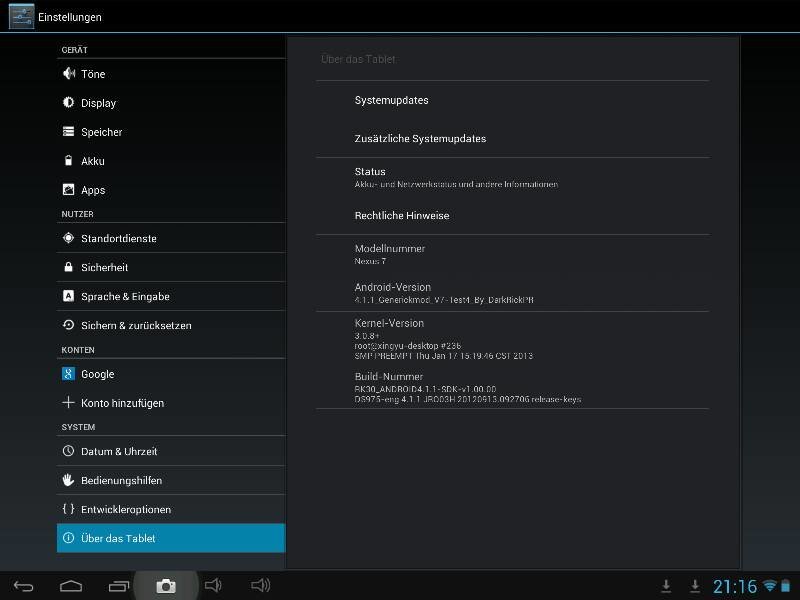This screenshot has width=800, height=600.
Task: Tap the Modellnummer Nexus 7 entry
Action: click(x=512, y=254)
